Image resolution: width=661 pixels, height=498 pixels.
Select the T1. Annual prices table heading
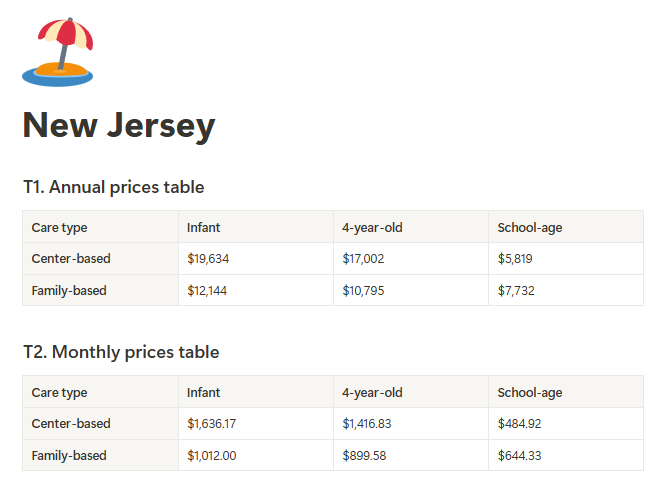(x=114, y=187)
